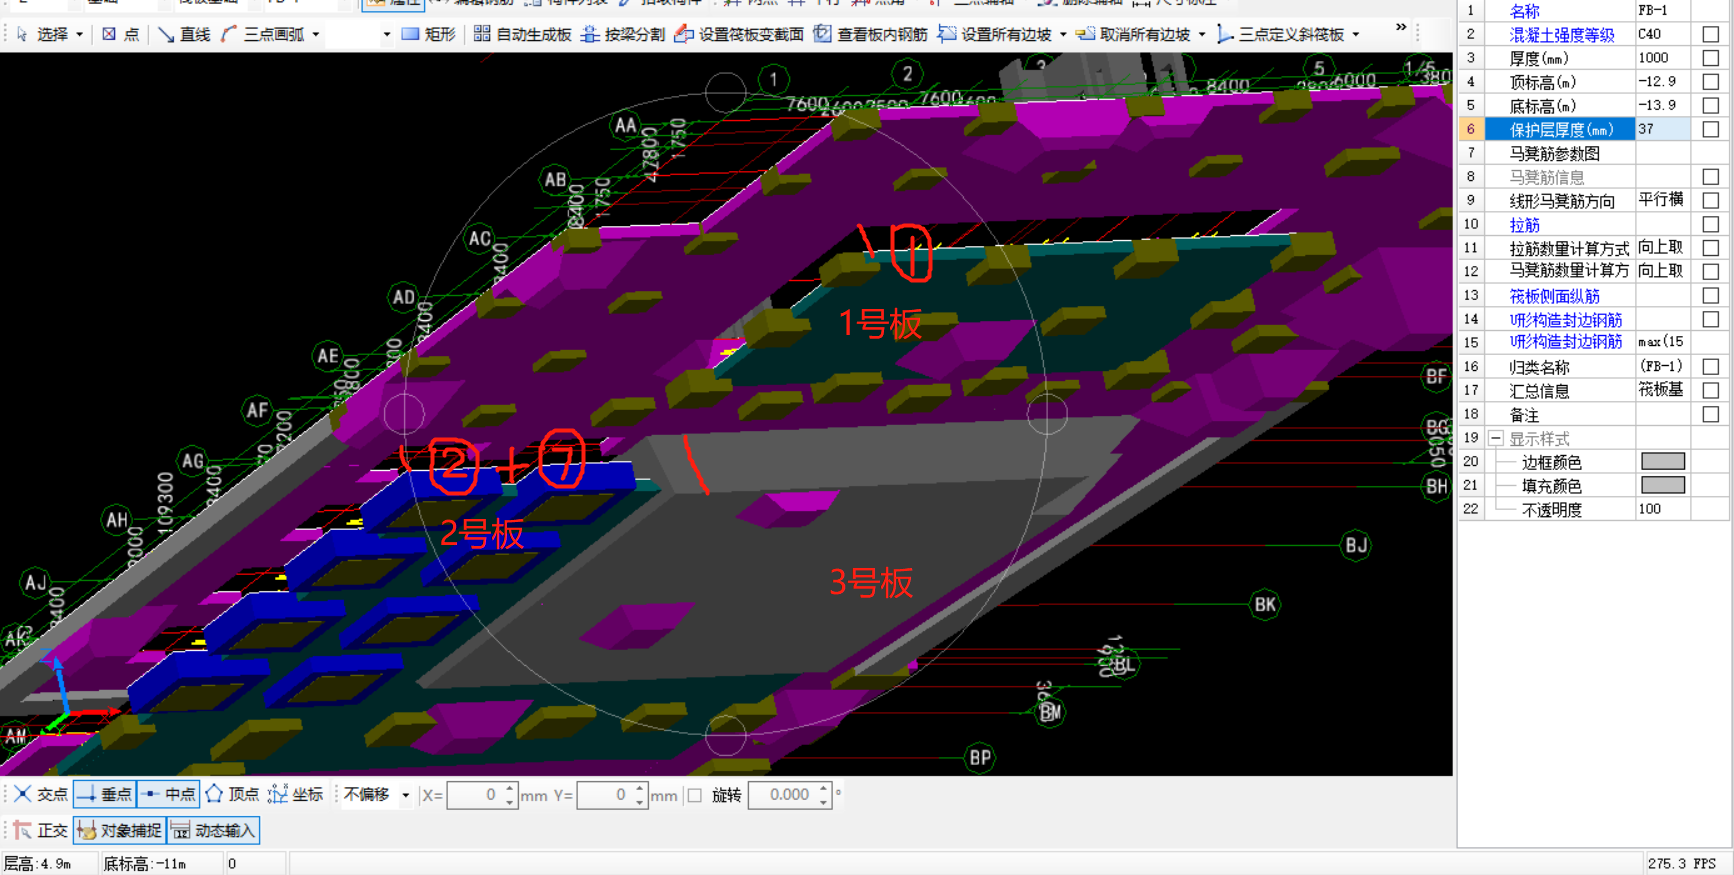Activate the 直线 line drawing tool

tap(184, 34)
